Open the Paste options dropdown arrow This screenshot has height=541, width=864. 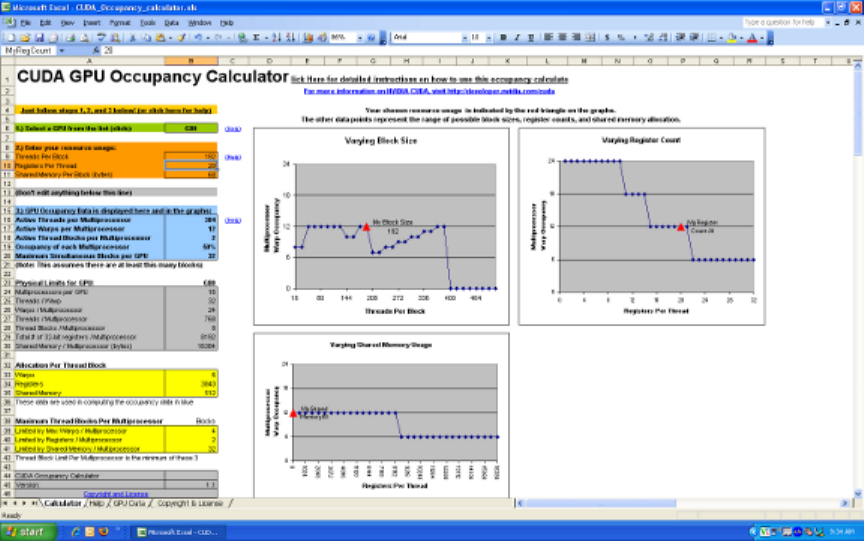tap(170, 37)
